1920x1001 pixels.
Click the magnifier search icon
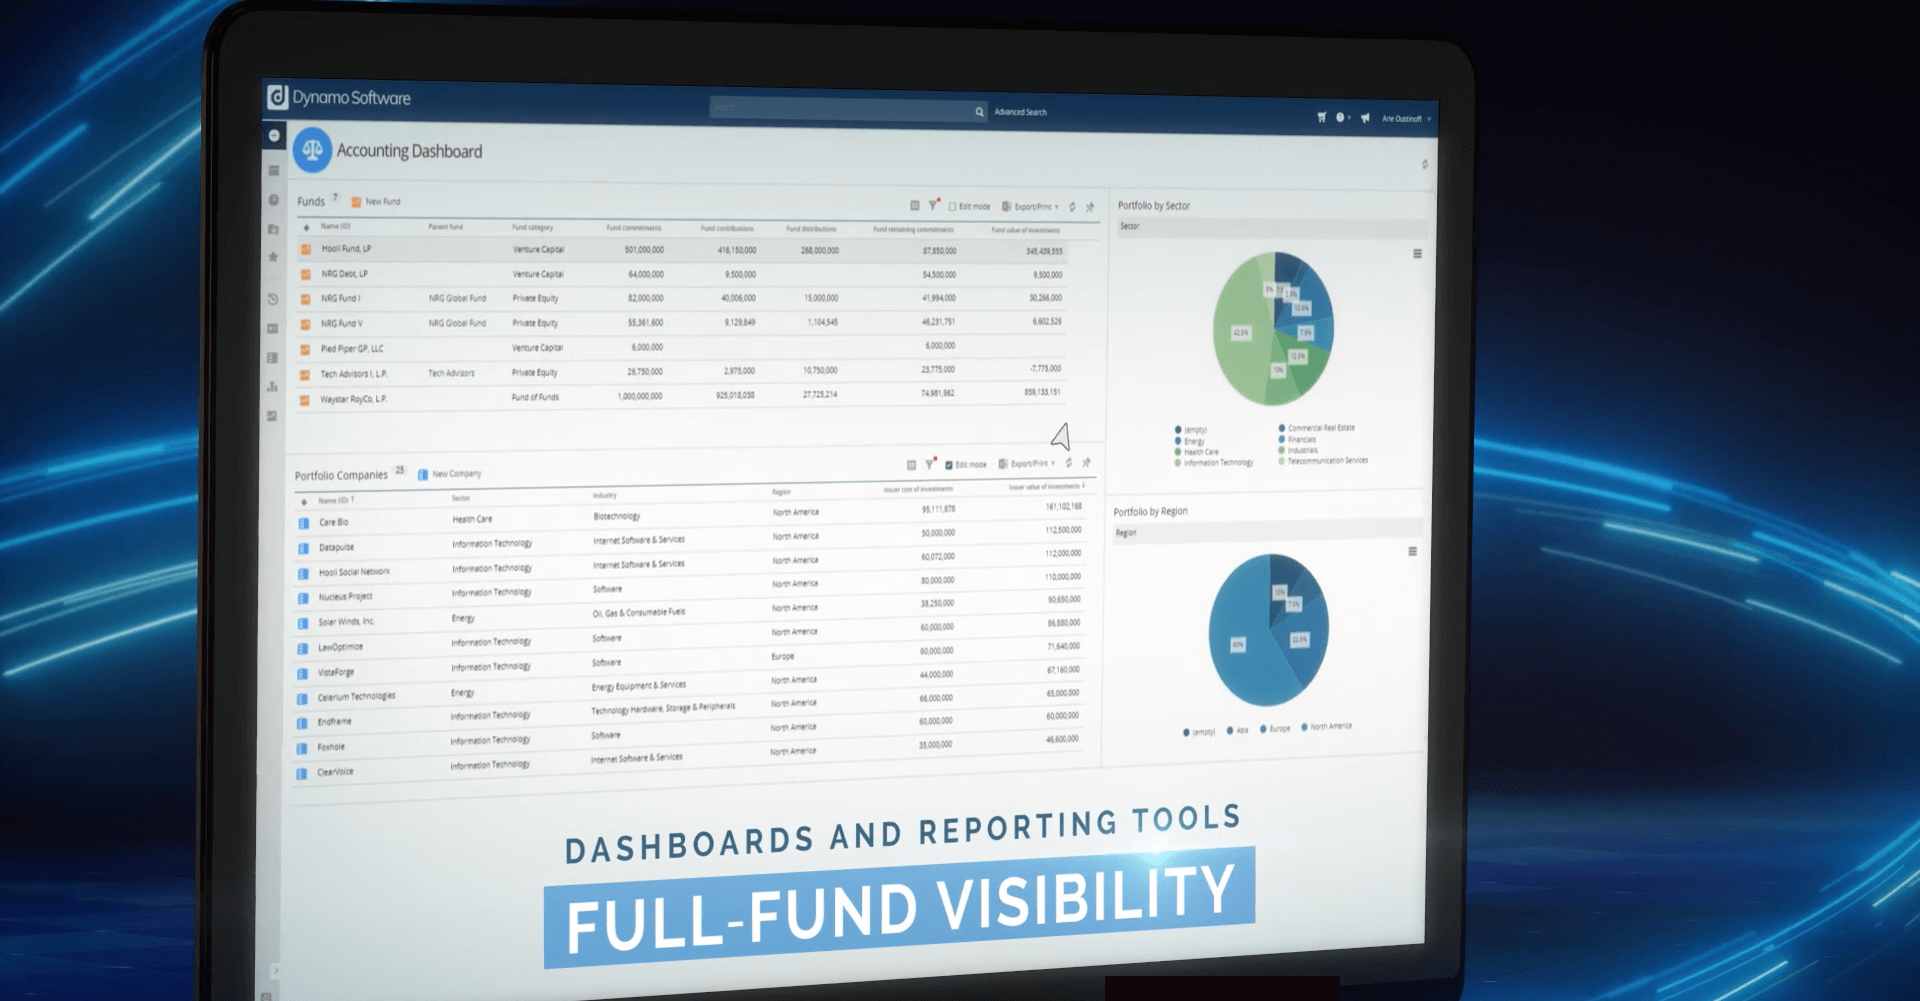coord(979,112)
